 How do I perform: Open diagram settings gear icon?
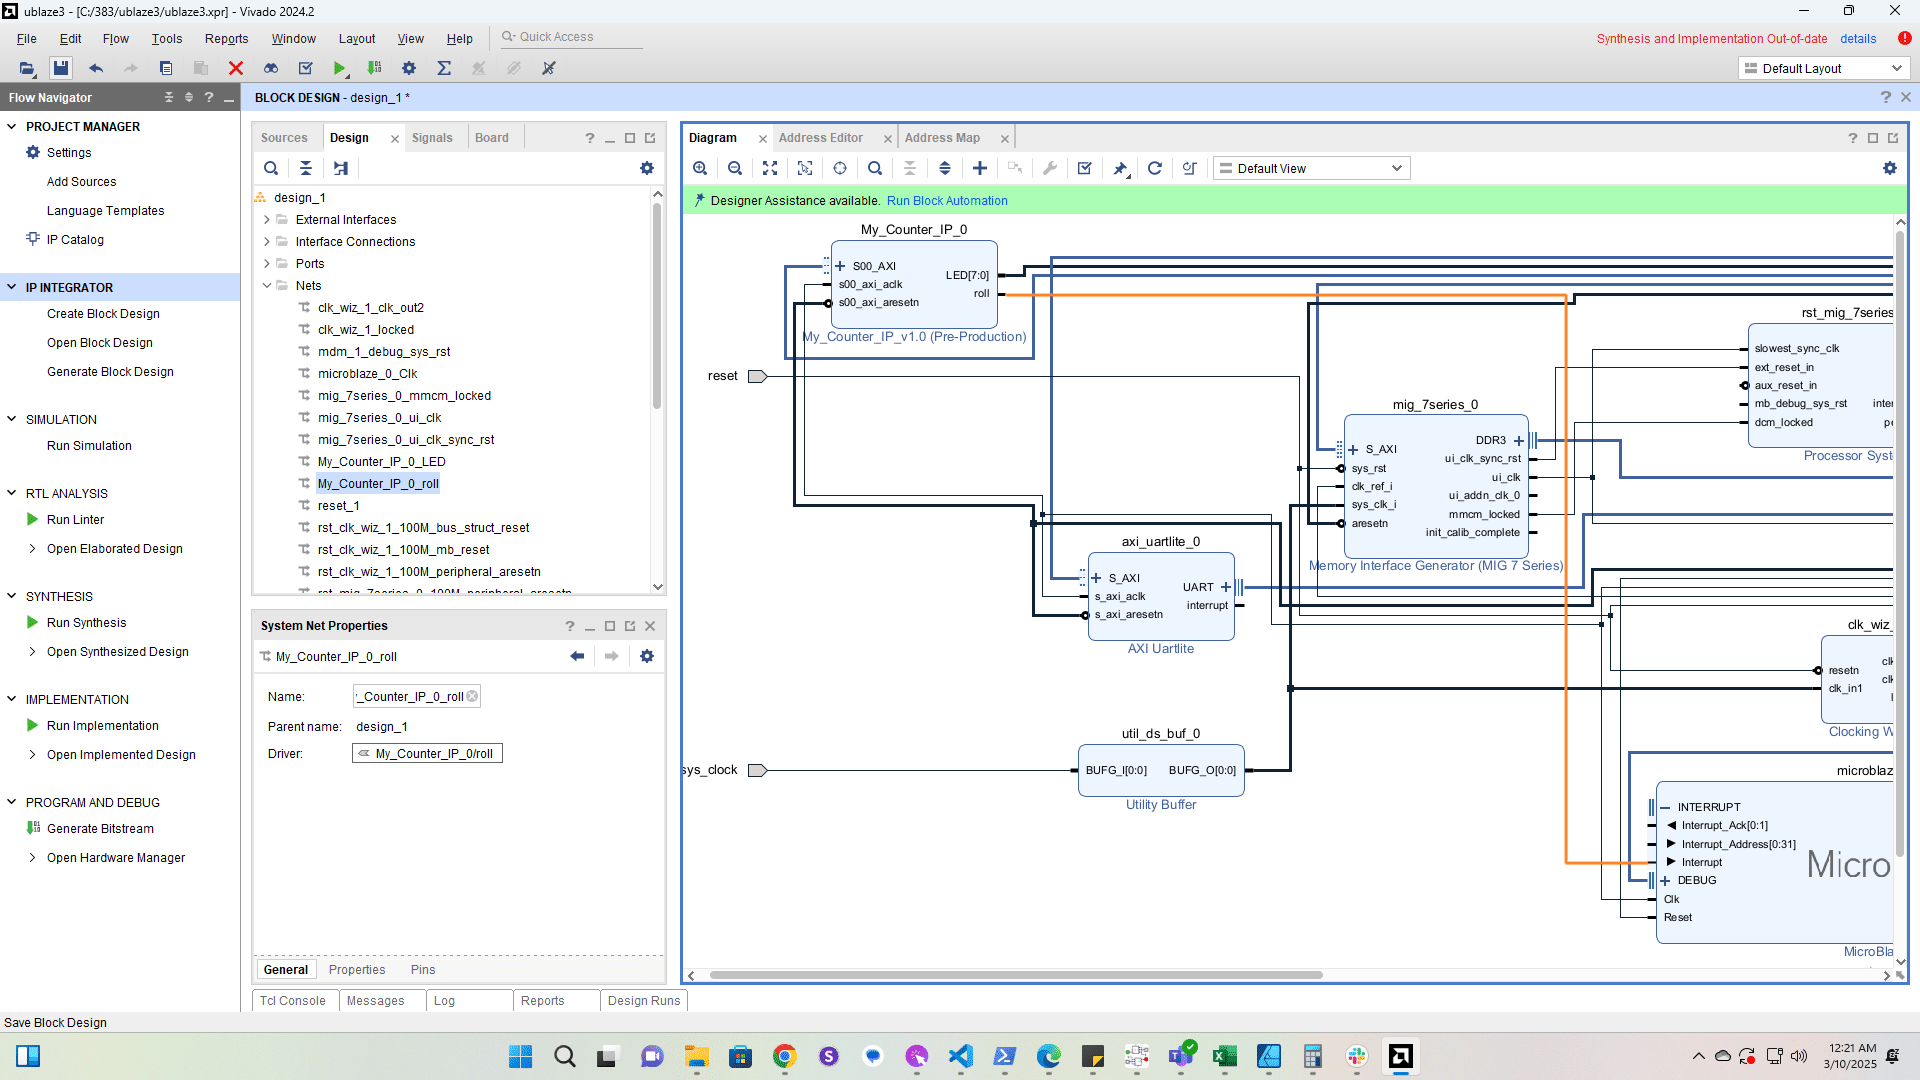click(1889, 168)
